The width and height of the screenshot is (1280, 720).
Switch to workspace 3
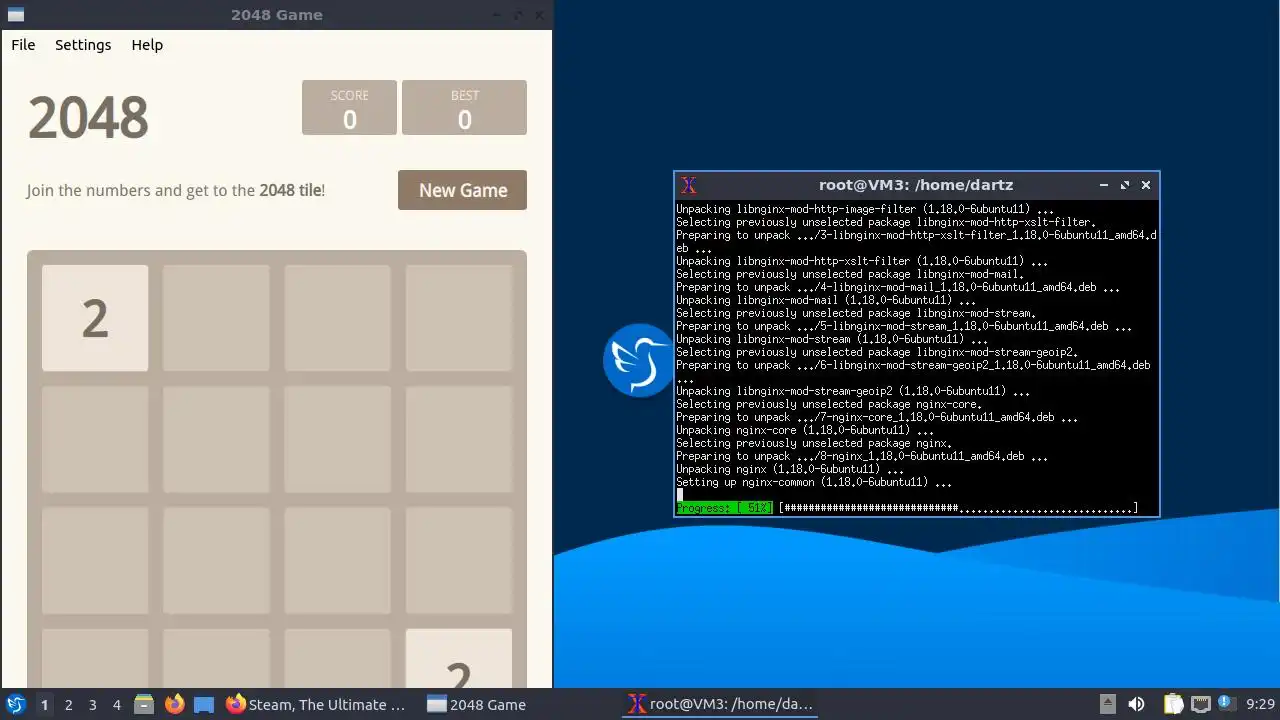pos(92,704)
